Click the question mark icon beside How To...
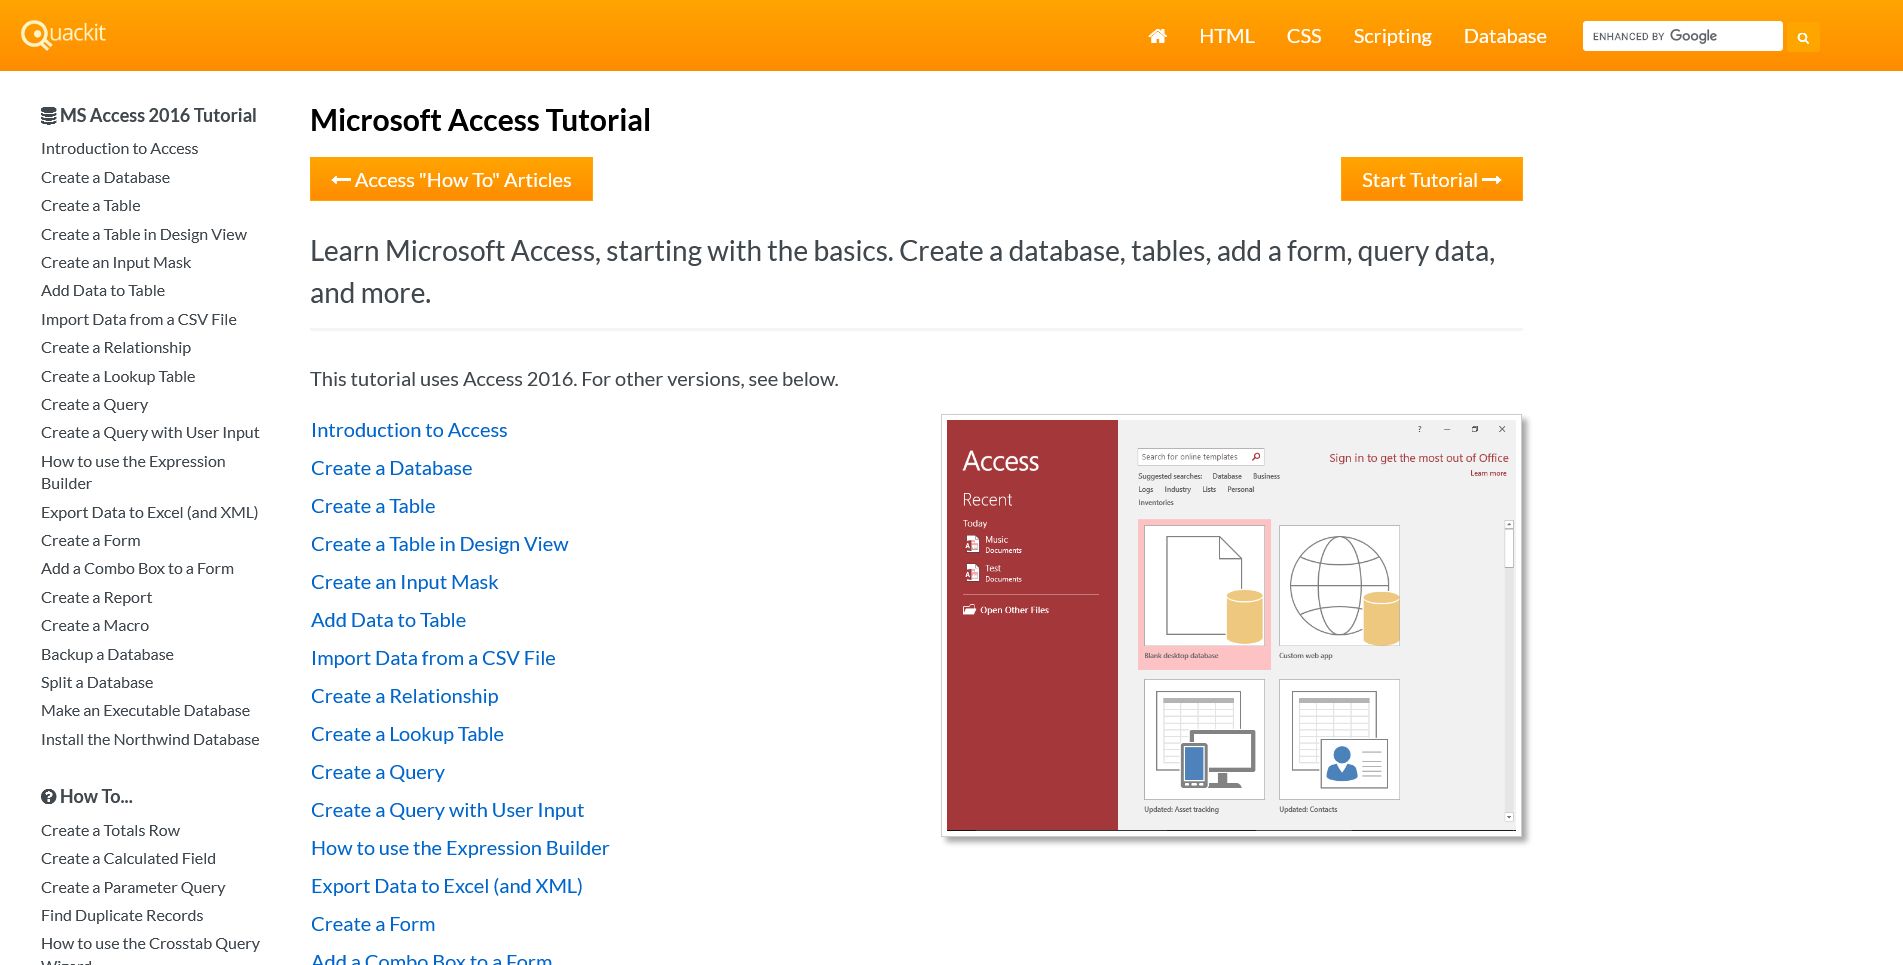This screenshot has height=965, width=1903. [48, 797]
